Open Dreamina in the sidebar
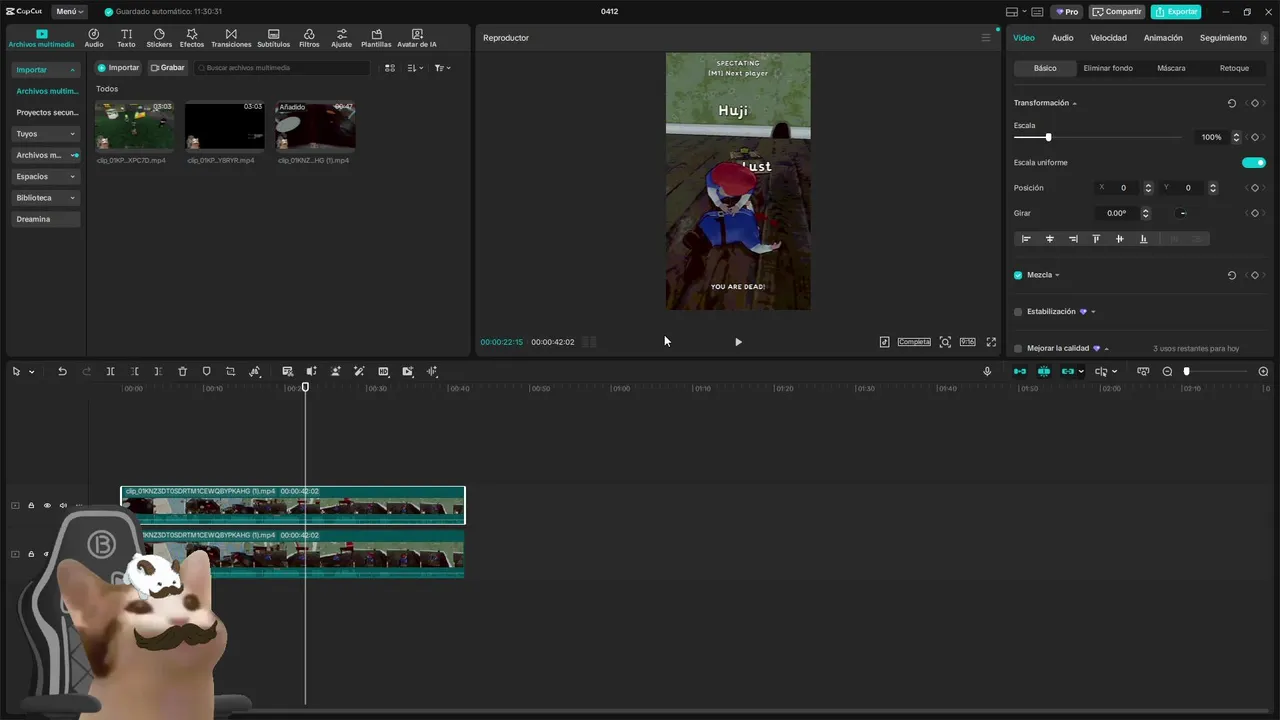The width and height of the screenshot is (1280, 720). pos(46,219)
